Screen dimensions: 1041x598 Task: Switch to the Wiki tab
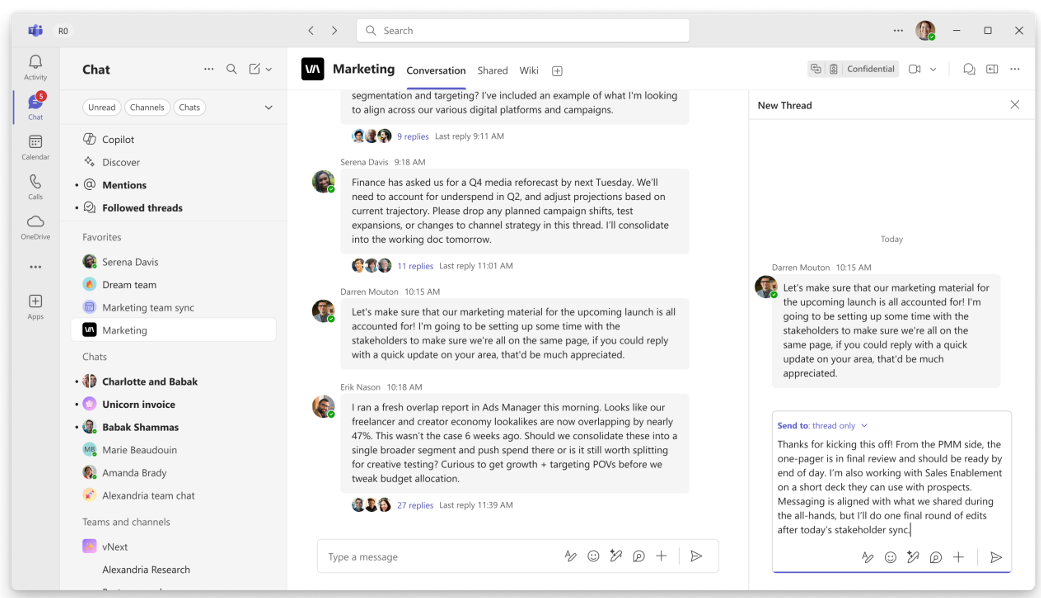point(528,71)
